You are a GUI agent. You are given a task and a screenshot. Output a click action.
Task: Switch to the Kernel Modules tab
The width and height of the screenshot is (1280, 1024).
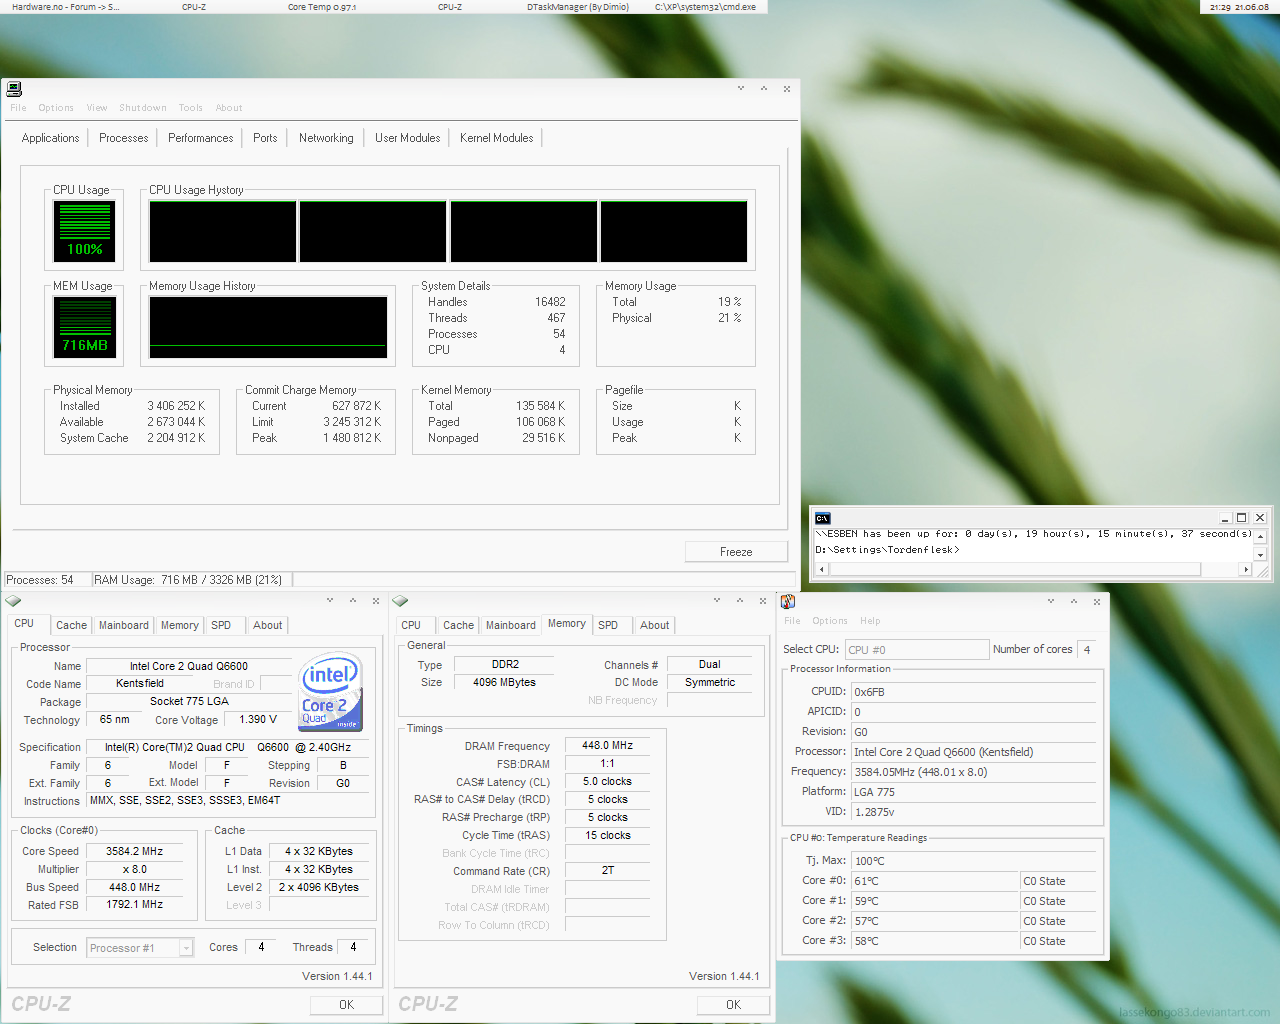click(x=497, y=138)
